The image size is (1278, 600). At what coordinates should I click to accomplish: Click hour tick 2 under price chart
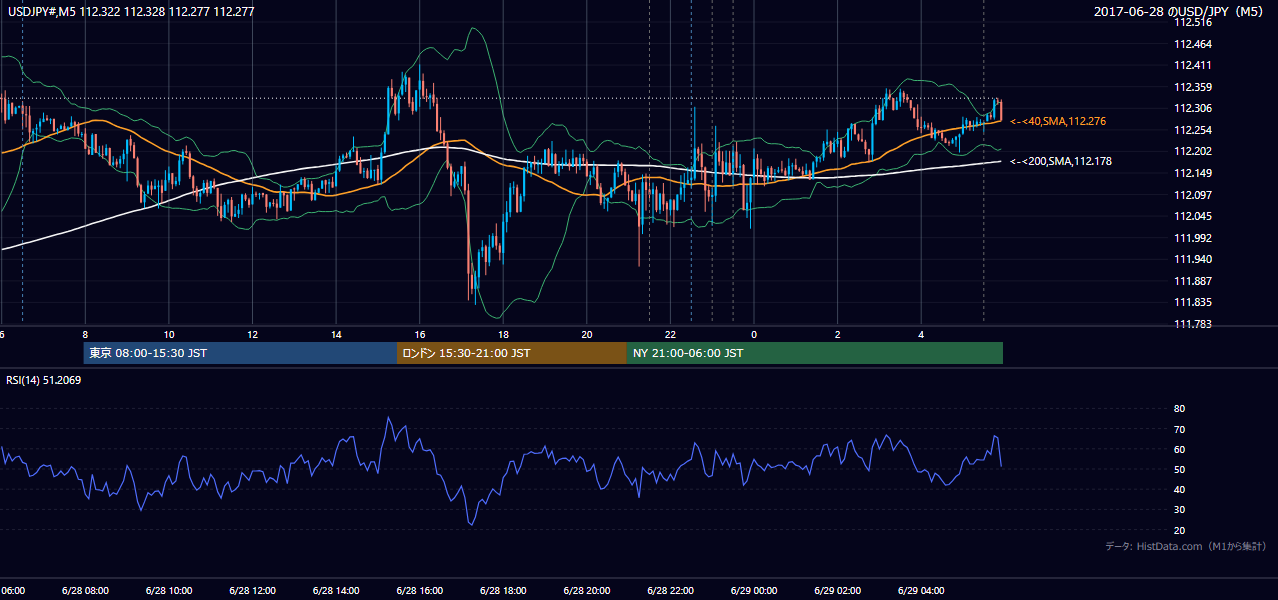tap(838, 334)
